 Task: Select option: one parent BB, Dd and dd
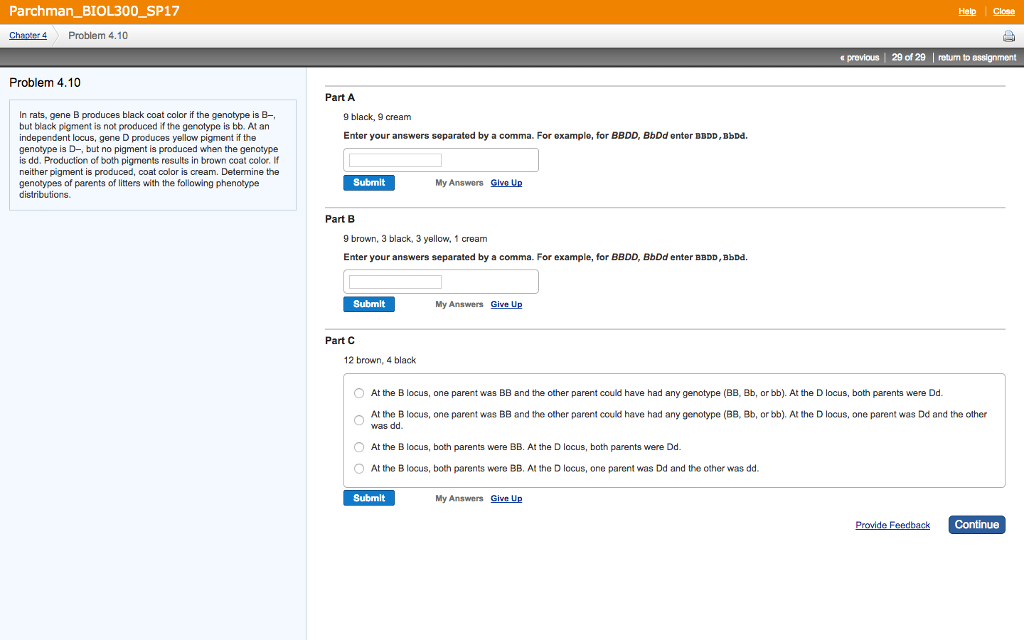(359, 420)
